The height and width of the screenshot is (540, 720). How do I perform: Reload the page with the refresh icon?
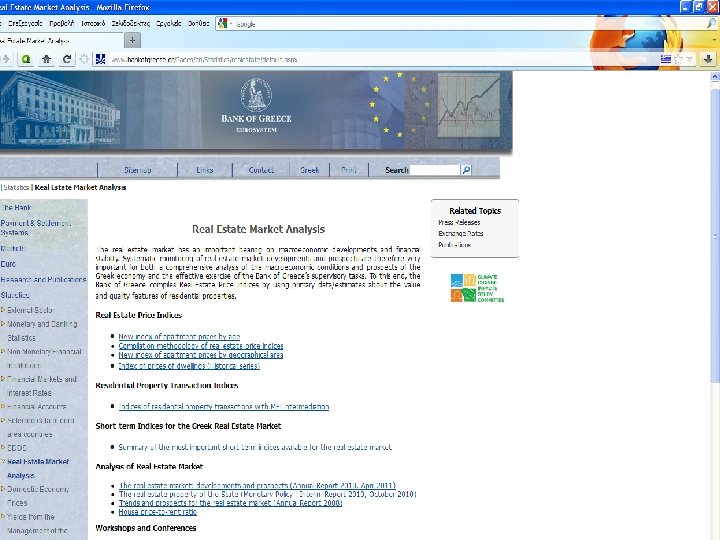[67, 59]
